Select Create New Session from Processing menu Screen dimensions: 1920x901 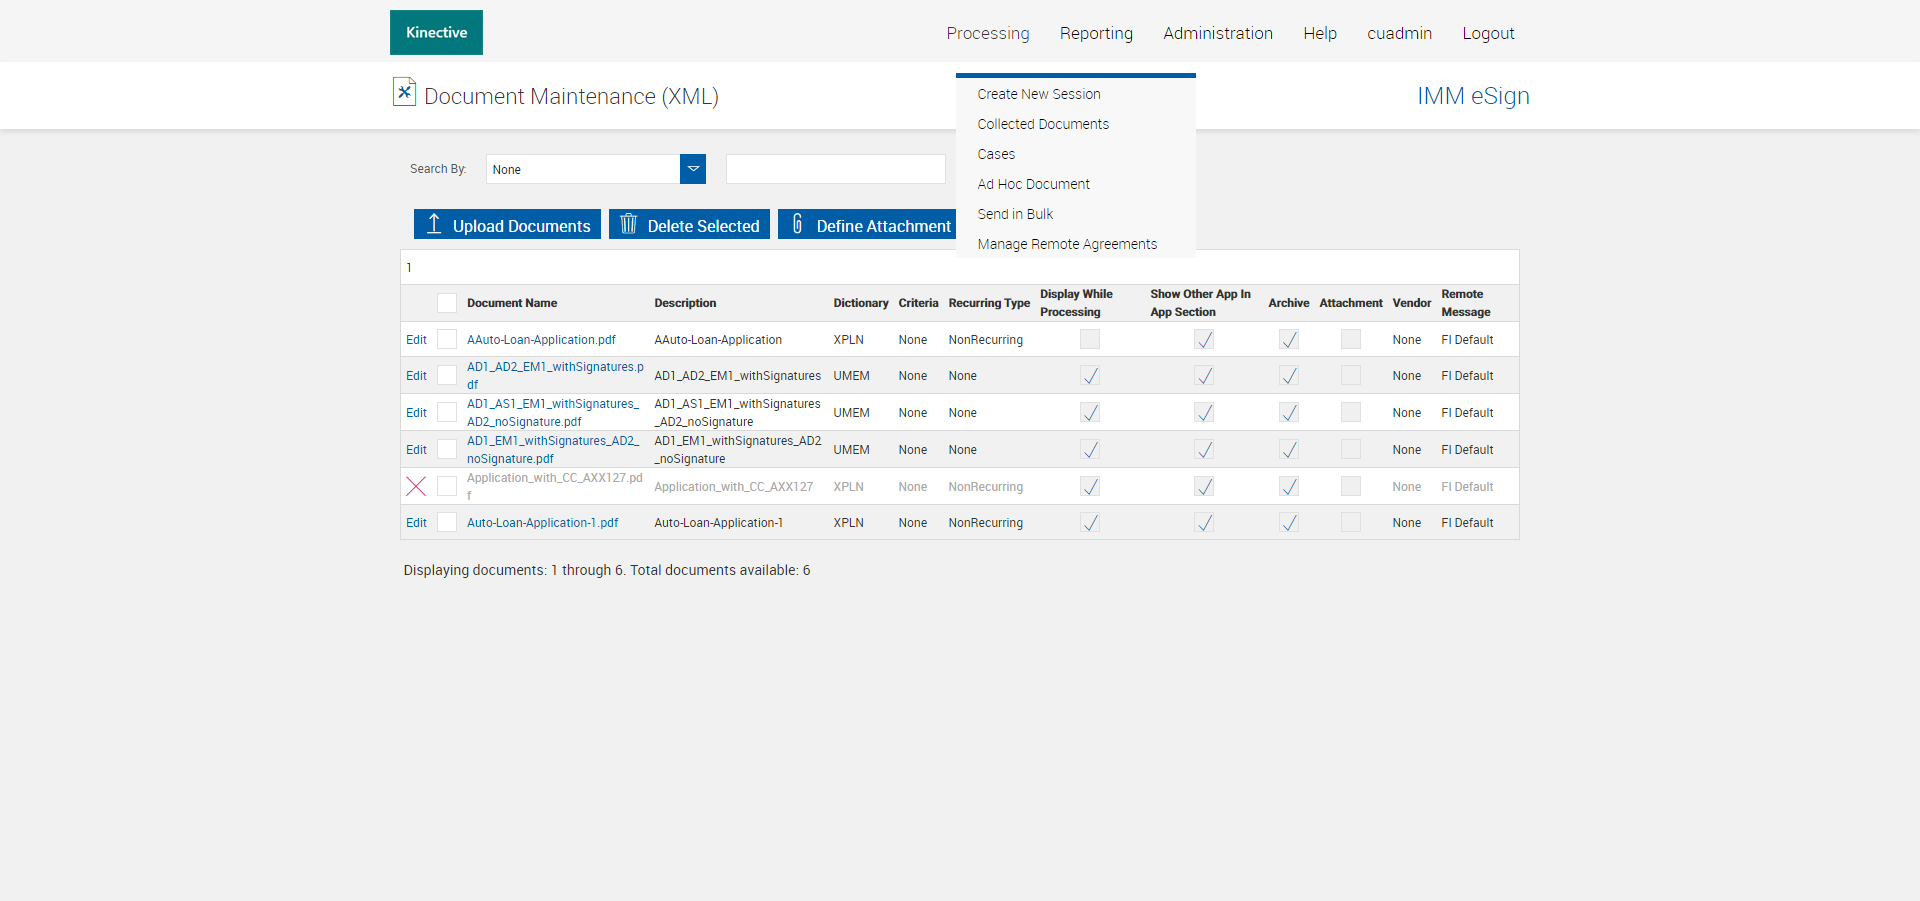(1038, 94)
